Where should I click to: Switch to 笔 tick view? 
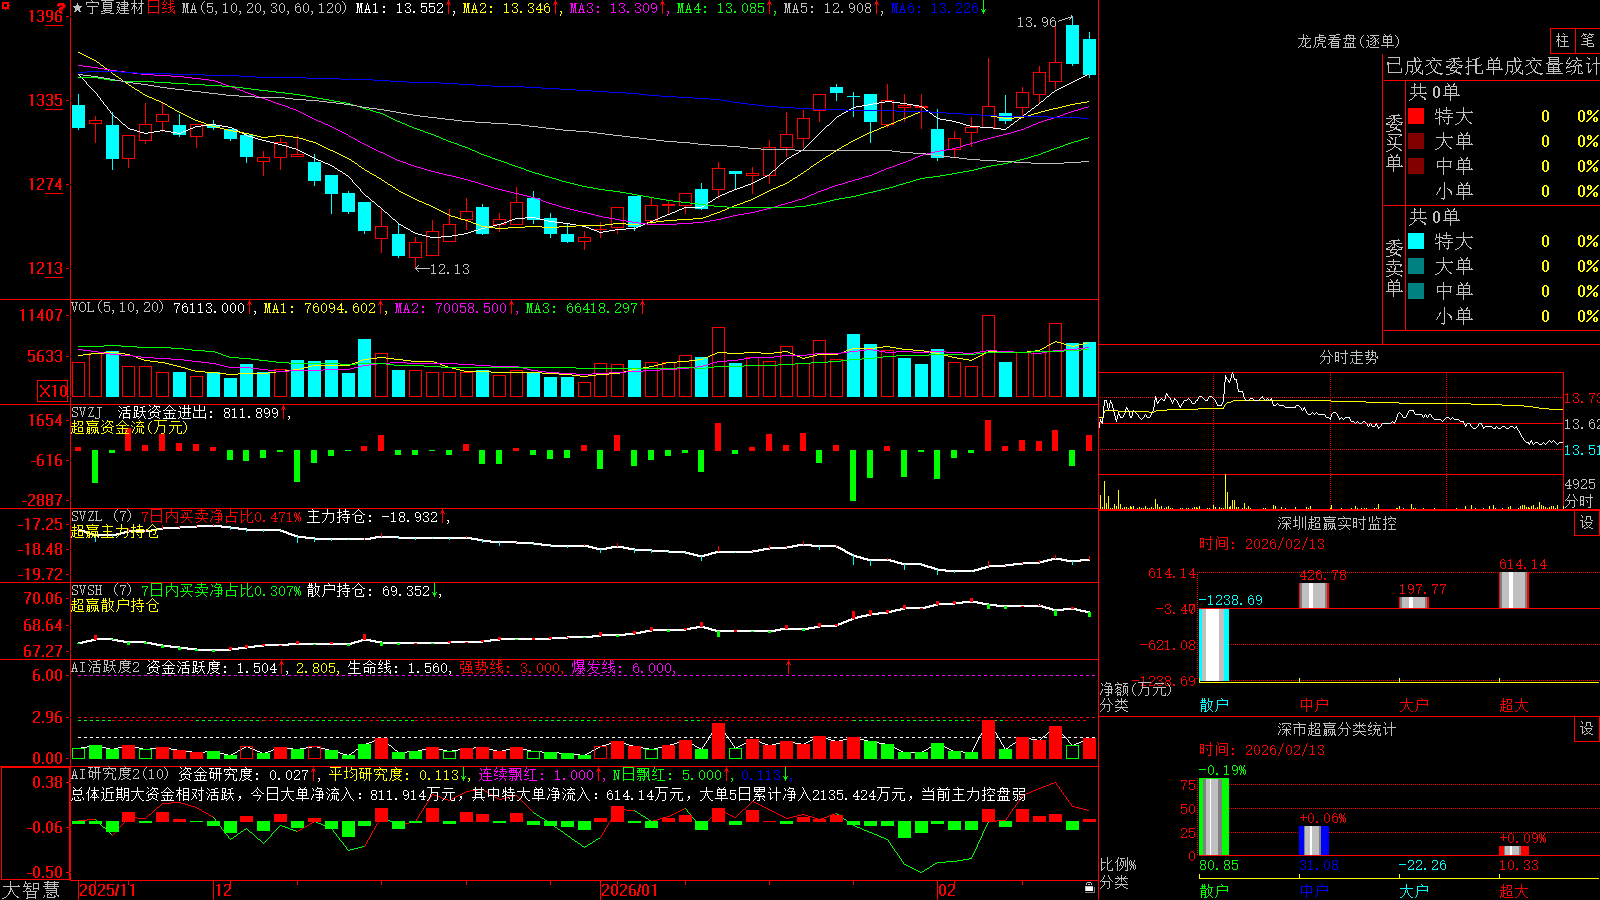click(x=1588, y=41)
